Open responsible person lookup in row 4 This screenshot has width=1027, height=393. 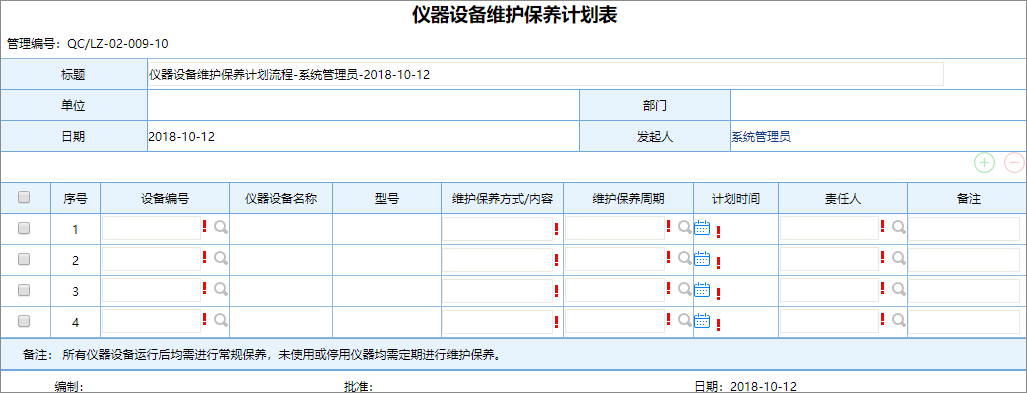pos(899,320)
